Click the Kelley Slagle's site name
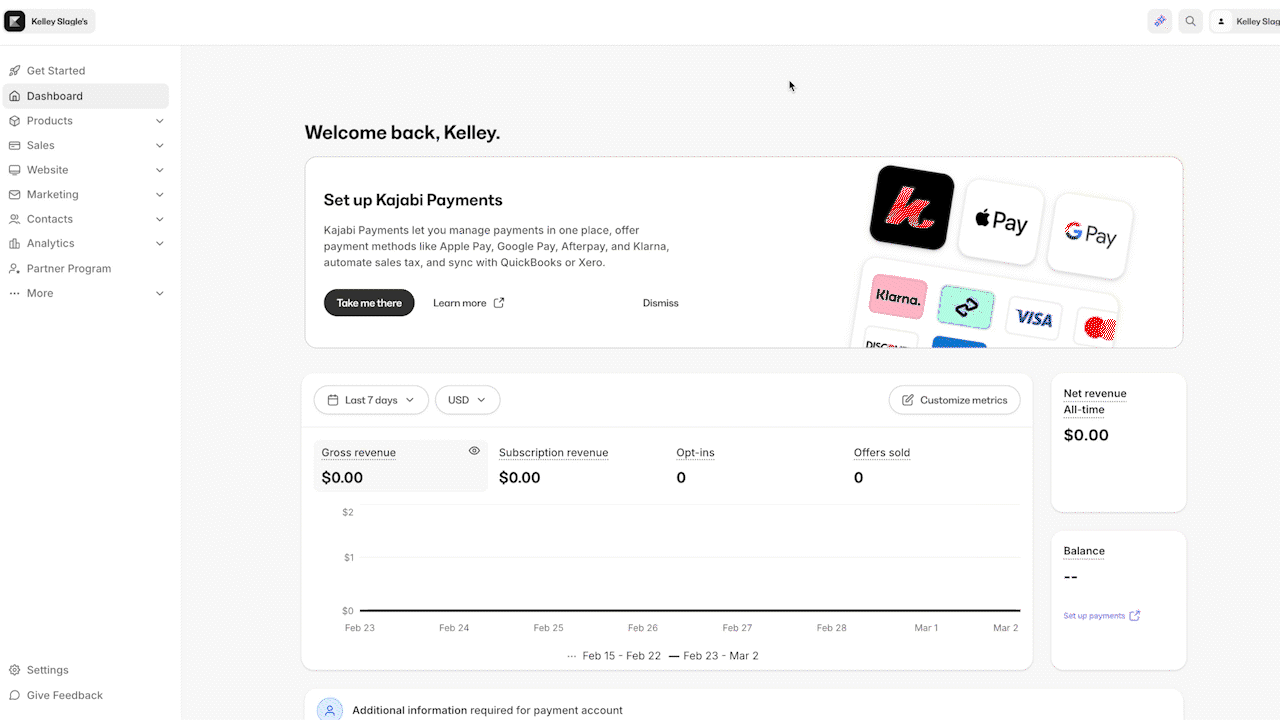 coord(59,22)
